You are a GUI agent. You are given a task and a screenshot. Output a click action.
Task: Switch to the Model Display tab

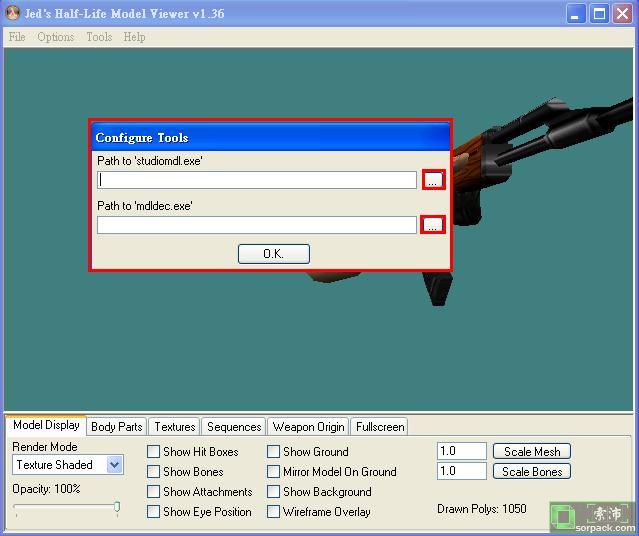46,425
